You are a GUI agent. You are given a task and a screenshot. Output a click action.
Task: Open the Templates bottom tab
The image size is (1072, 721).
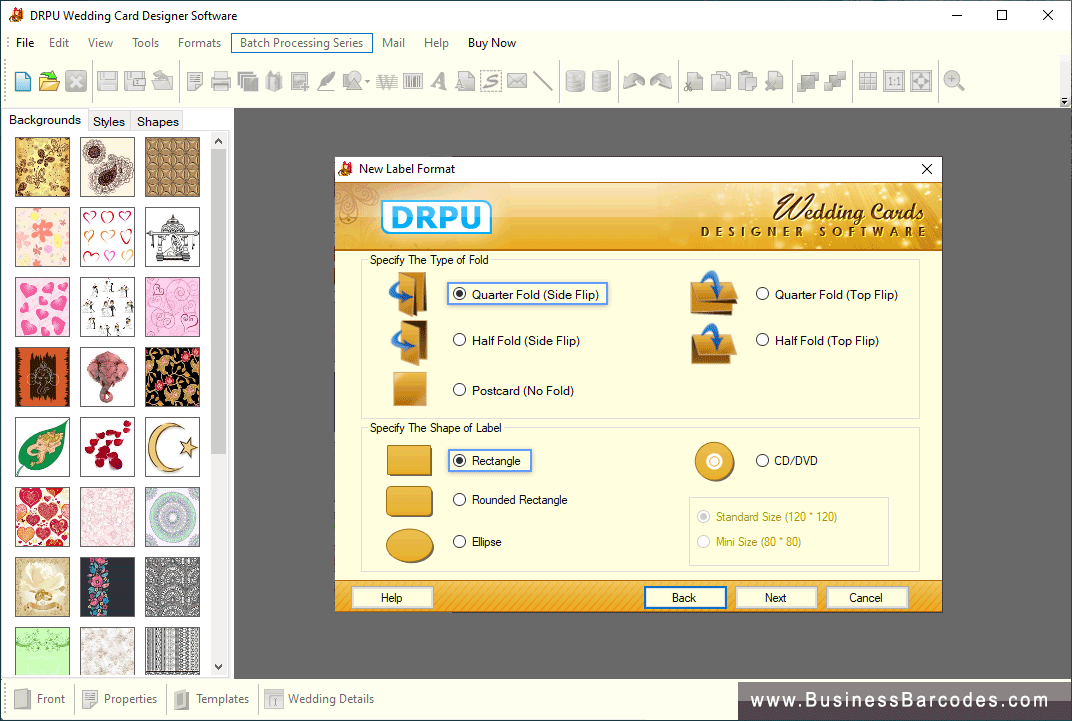212,699
